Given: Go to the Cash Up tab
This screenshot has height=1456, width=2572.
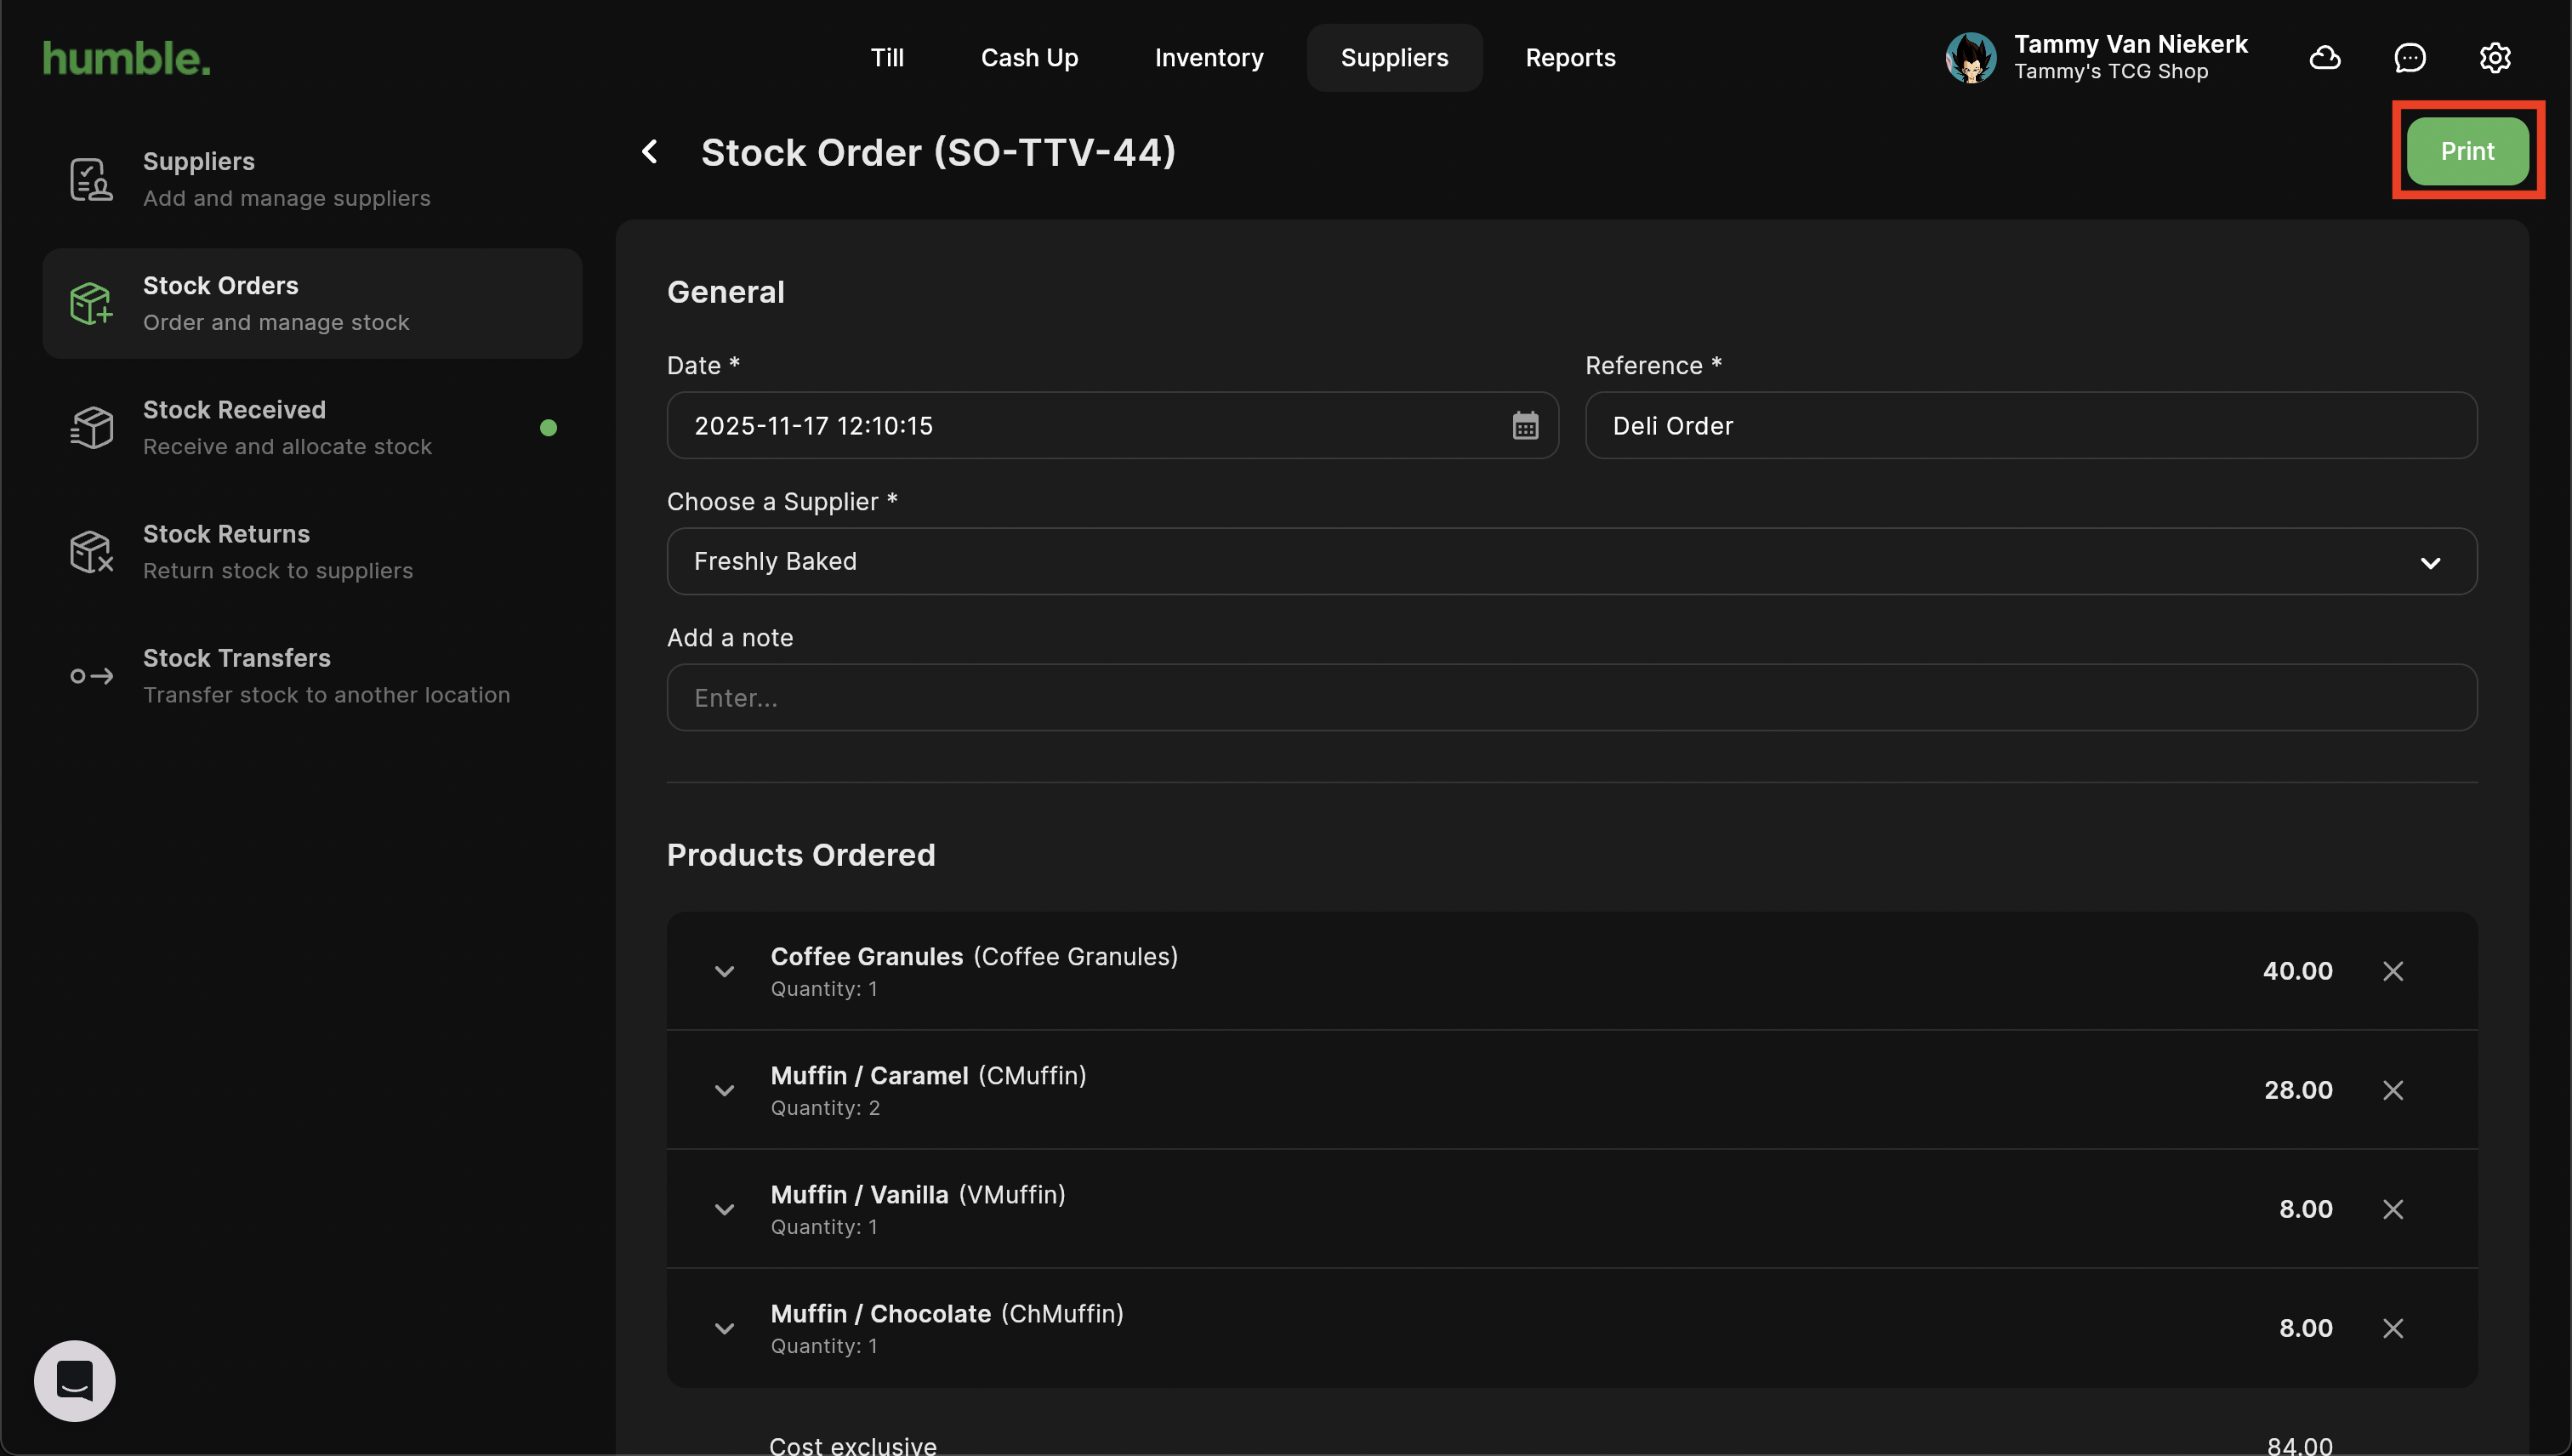Looking at the screenshot, I should (1029, 58).
